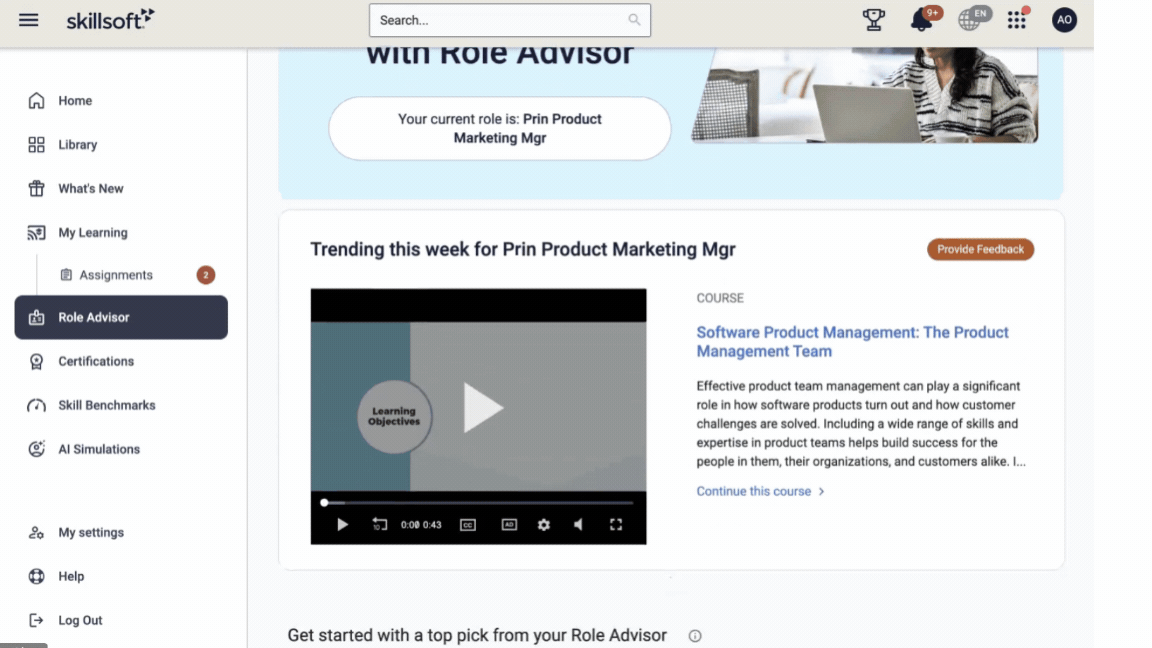The image size is (1152, 648).
Task: Open the notifications bell
Action: pos(923,19)
